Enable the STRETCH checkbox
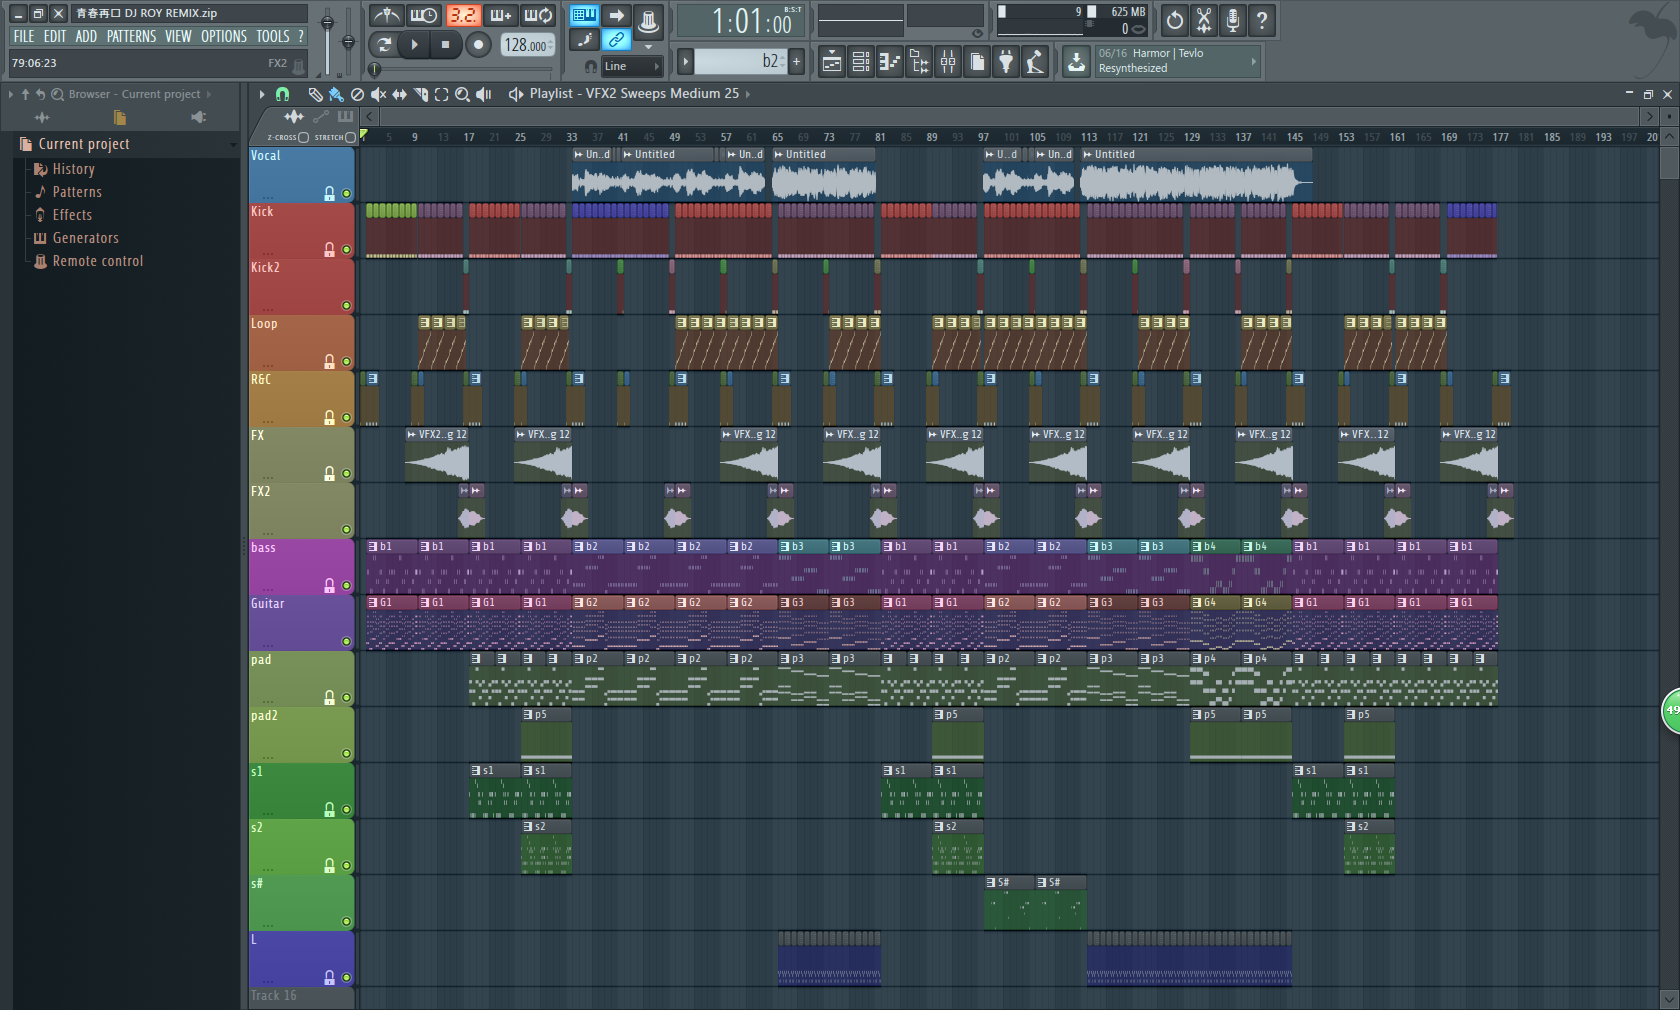1680x1010 pixels. [x=350, y=137]
